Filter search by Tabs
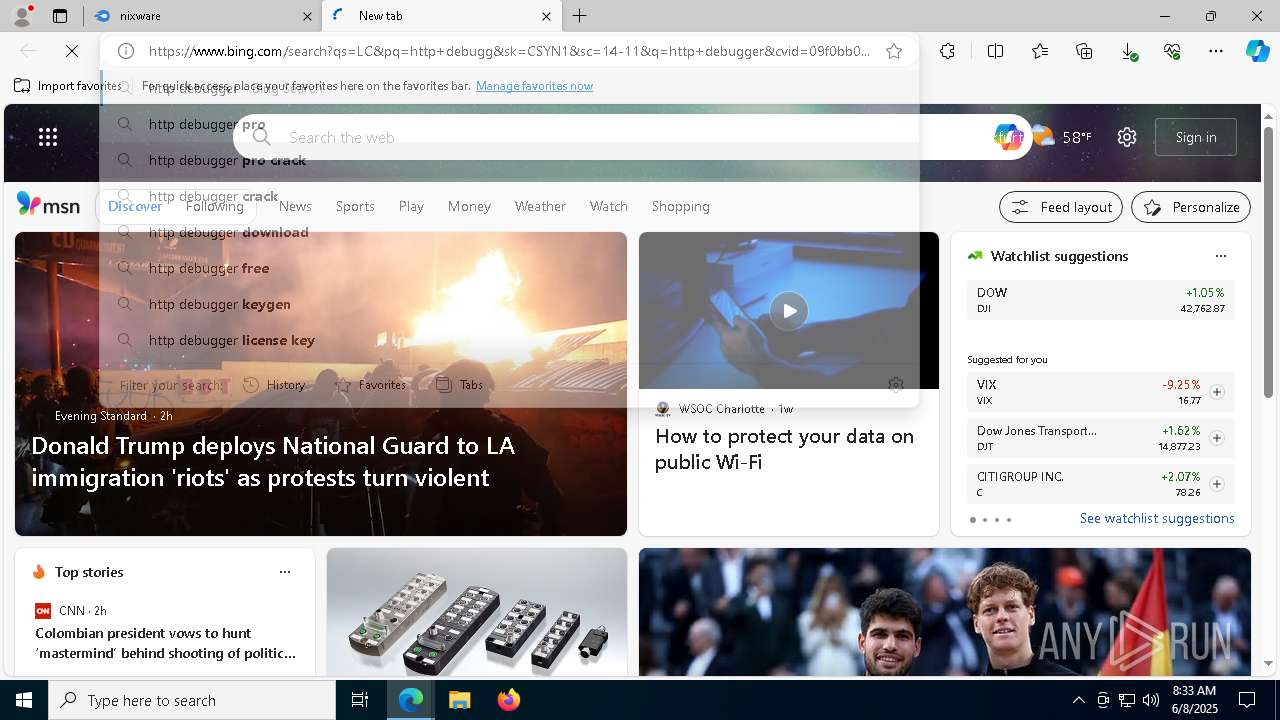The width and height of the screenshot is (1280, 720). coord(460,385)
